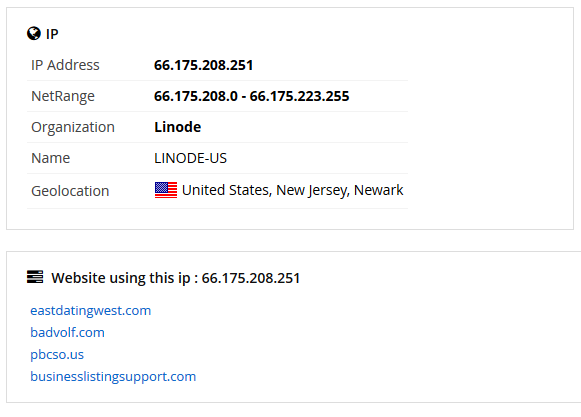Image resolution: width=581 pixels, height=417 pixels.
Task: Click the 'Website using this ip' heading
Action: click(176, 278)
